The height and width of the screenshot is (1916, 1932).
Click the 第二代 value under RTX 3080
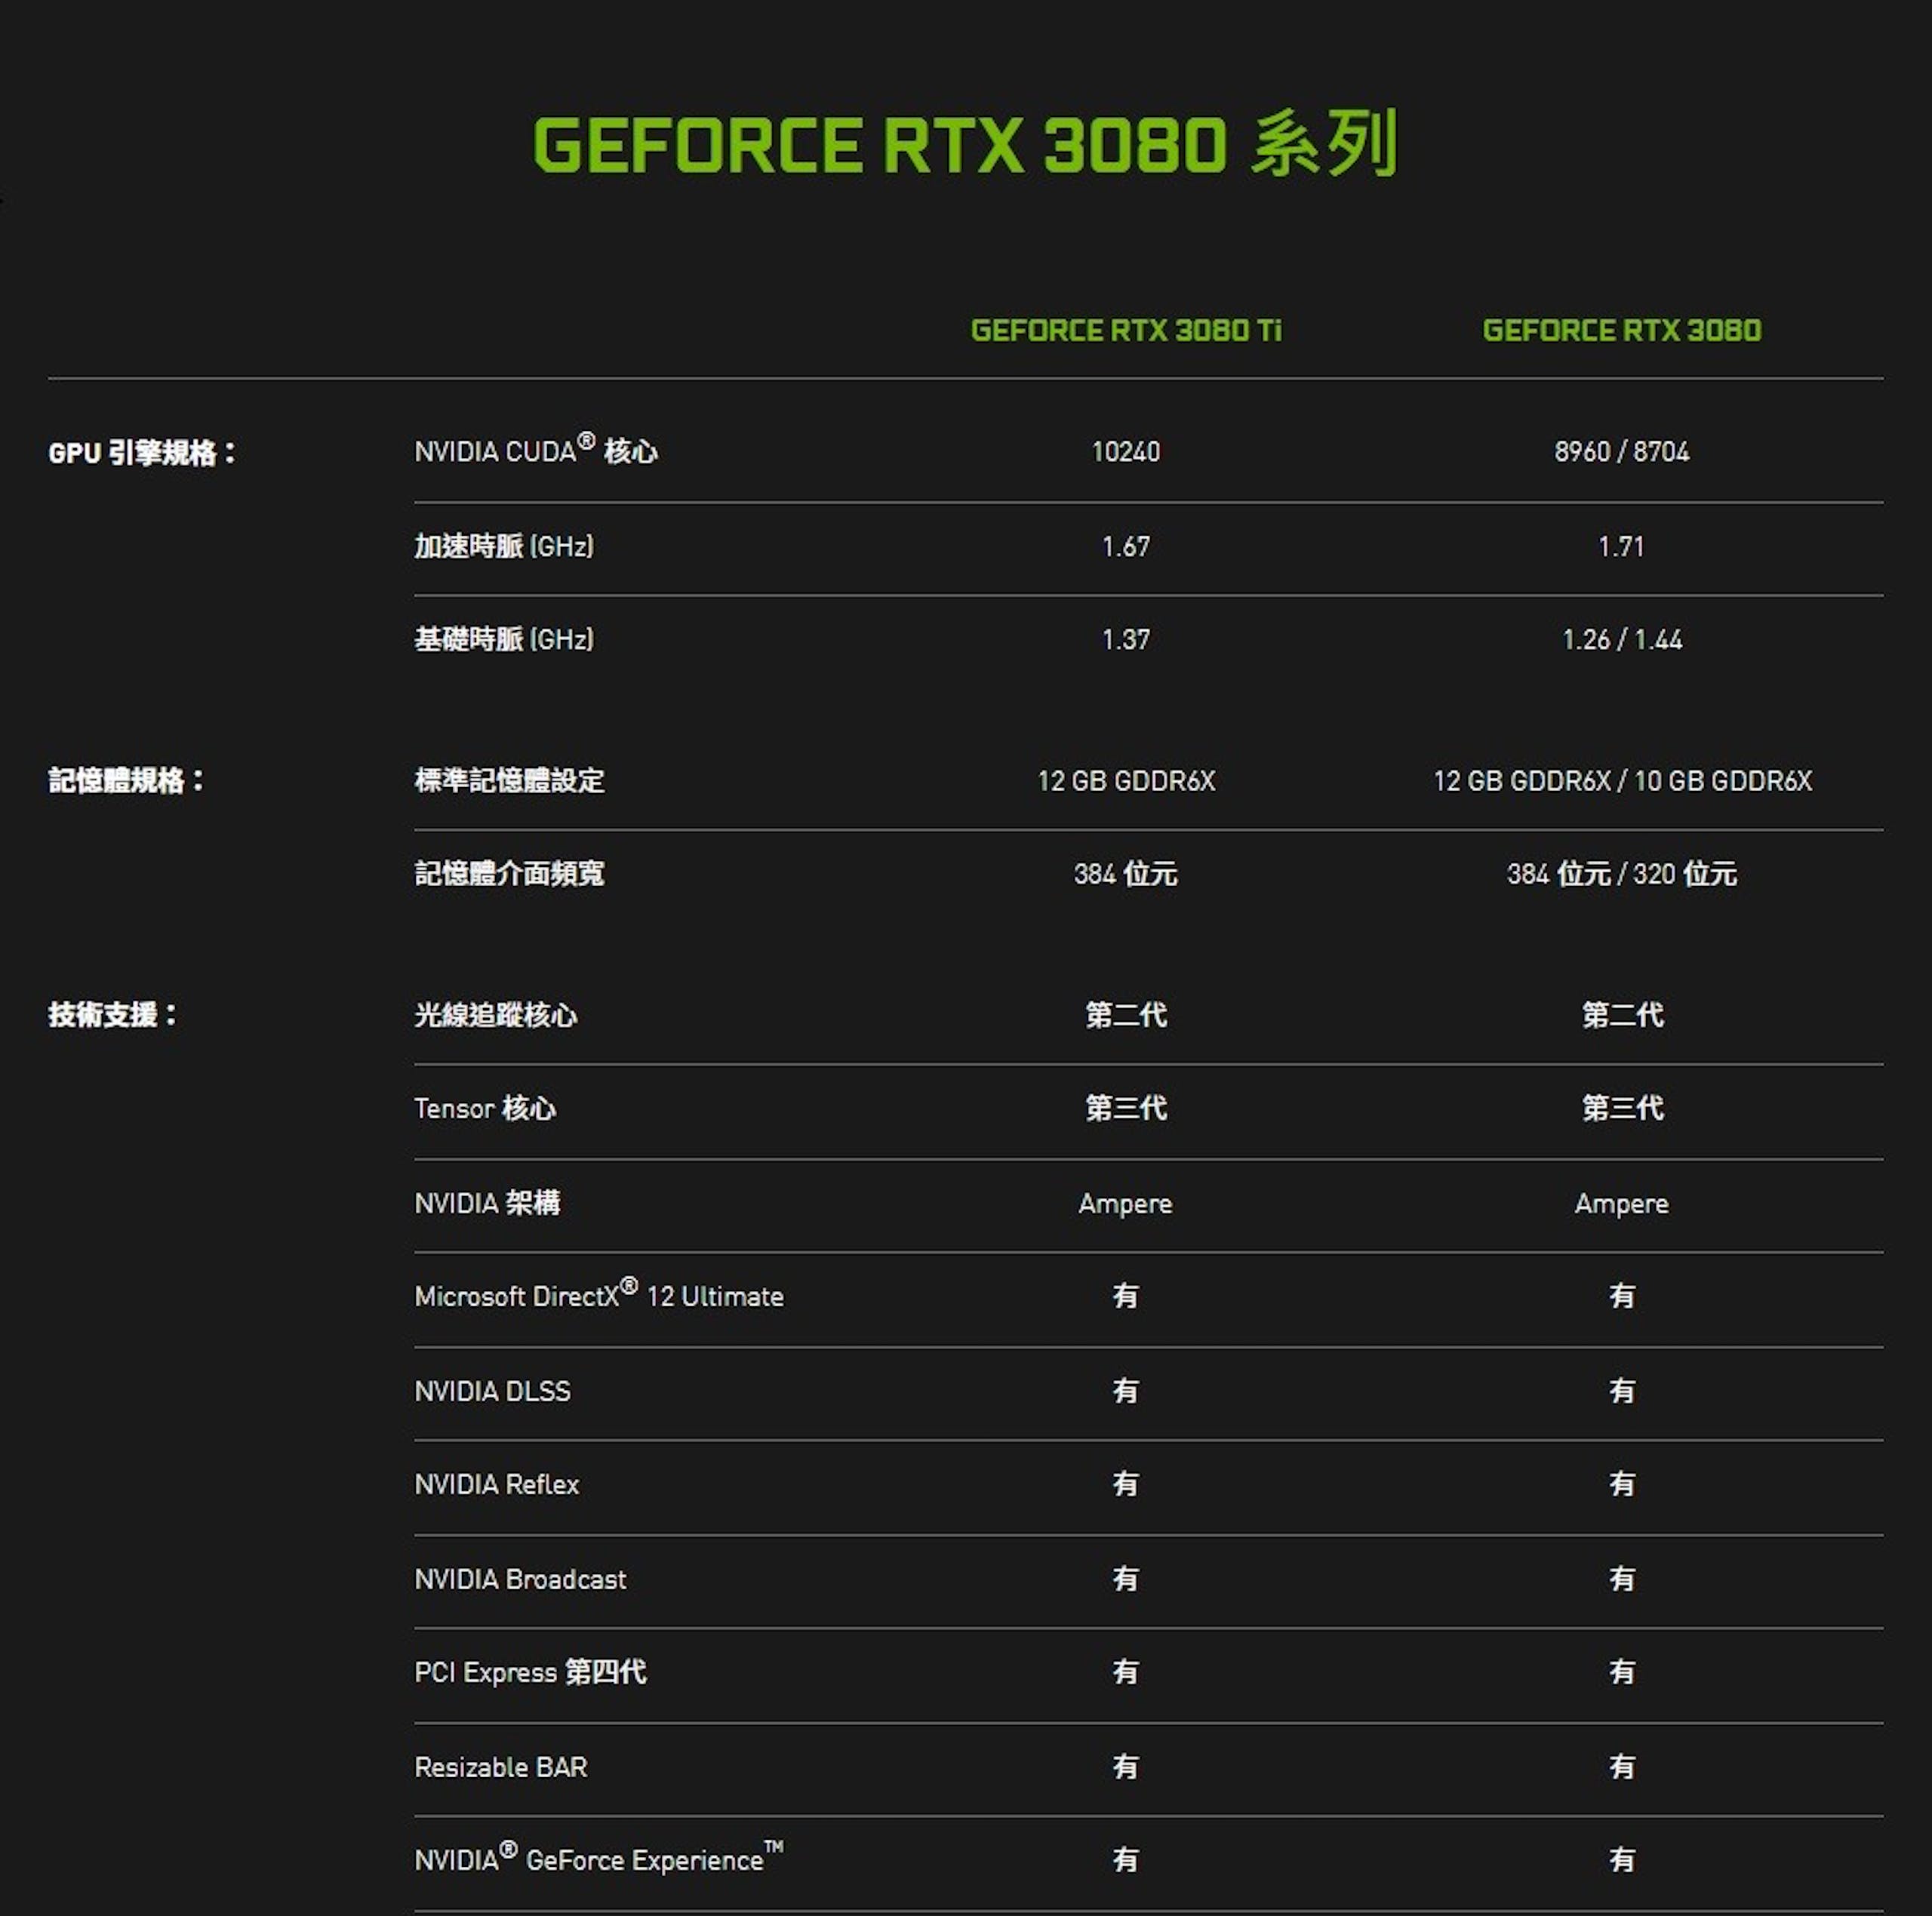pyautogui.click(x=1622, y=1014)
